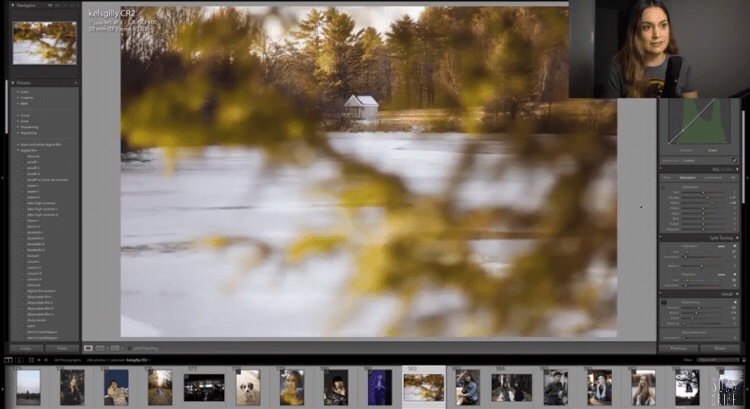Open Grid view from the filmstrip bar
The width and height of the screenshot is (750, 409).
(x=31, y=359)
